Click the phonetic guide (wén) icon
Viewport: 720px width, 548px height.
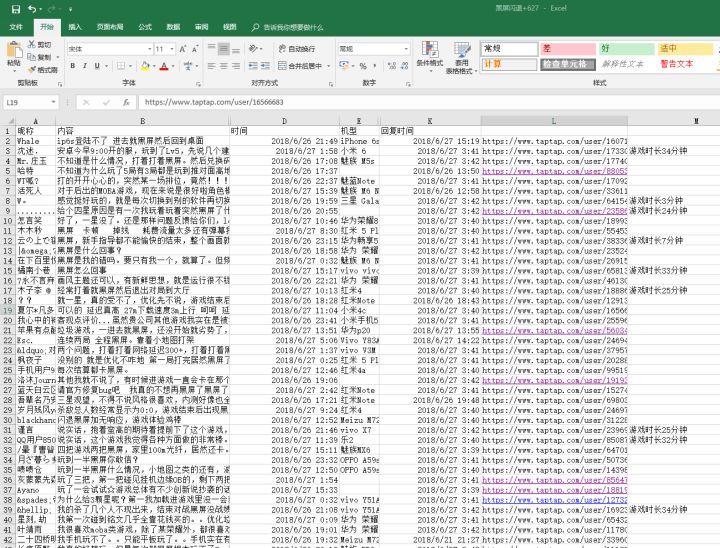coord(188,66)
